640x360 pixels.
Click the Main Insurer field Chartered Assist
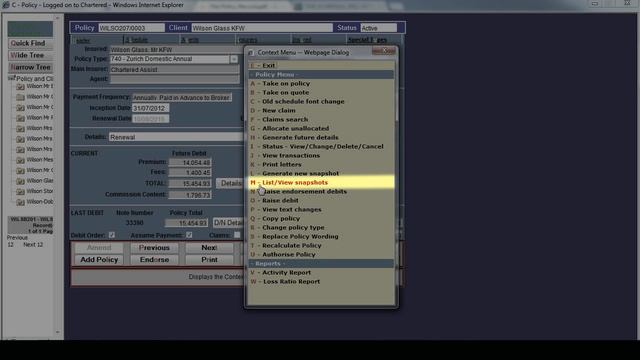pos(174,70)
